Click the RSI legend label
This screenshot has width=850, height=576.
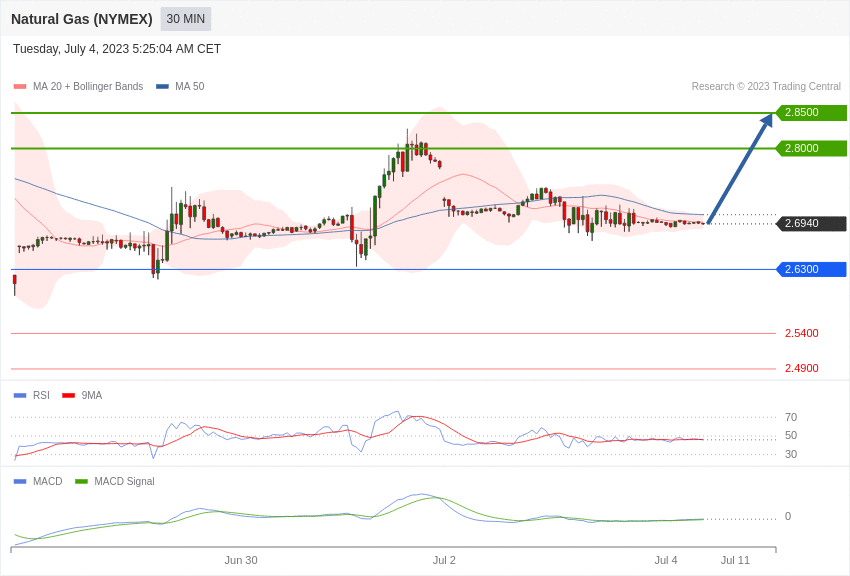[41, 396]
